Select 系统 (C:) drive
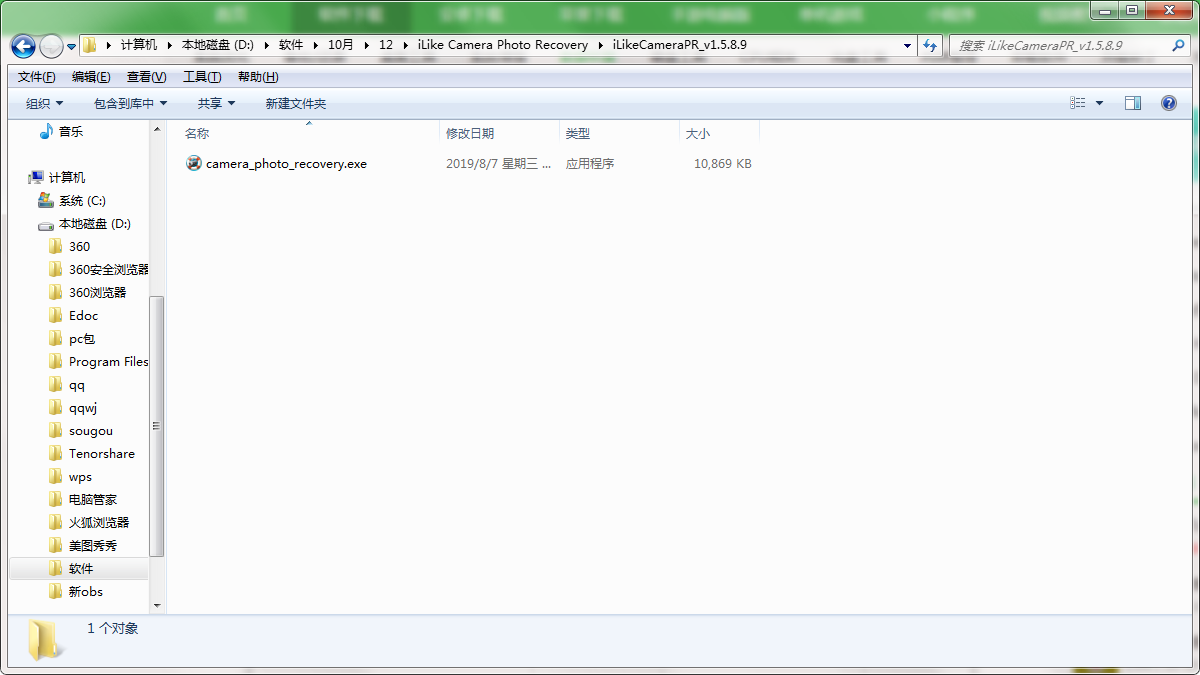Screen dimensions: 1200x675 point(82,200)
